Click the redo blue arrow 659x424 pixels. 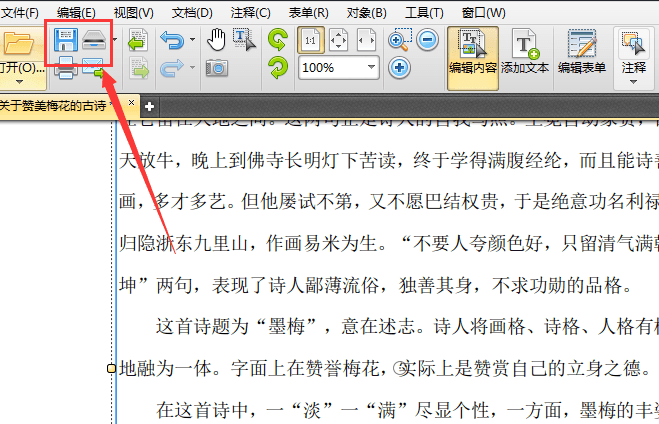pyautogui.click(x=172, y=68)
